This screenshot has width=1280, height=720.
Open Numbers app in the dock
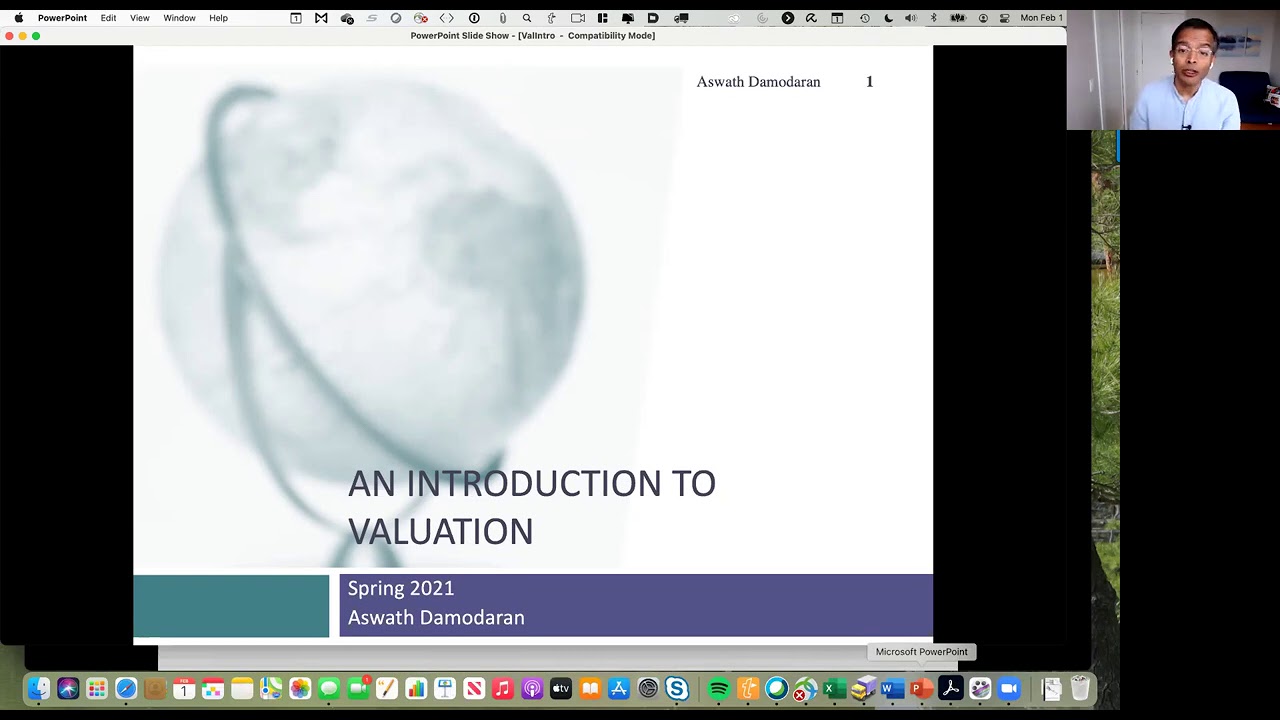point(416,689)
